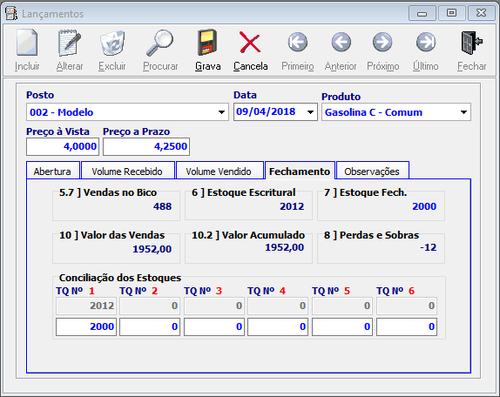Expand the Posto dropdown list

tap(221, 112)
